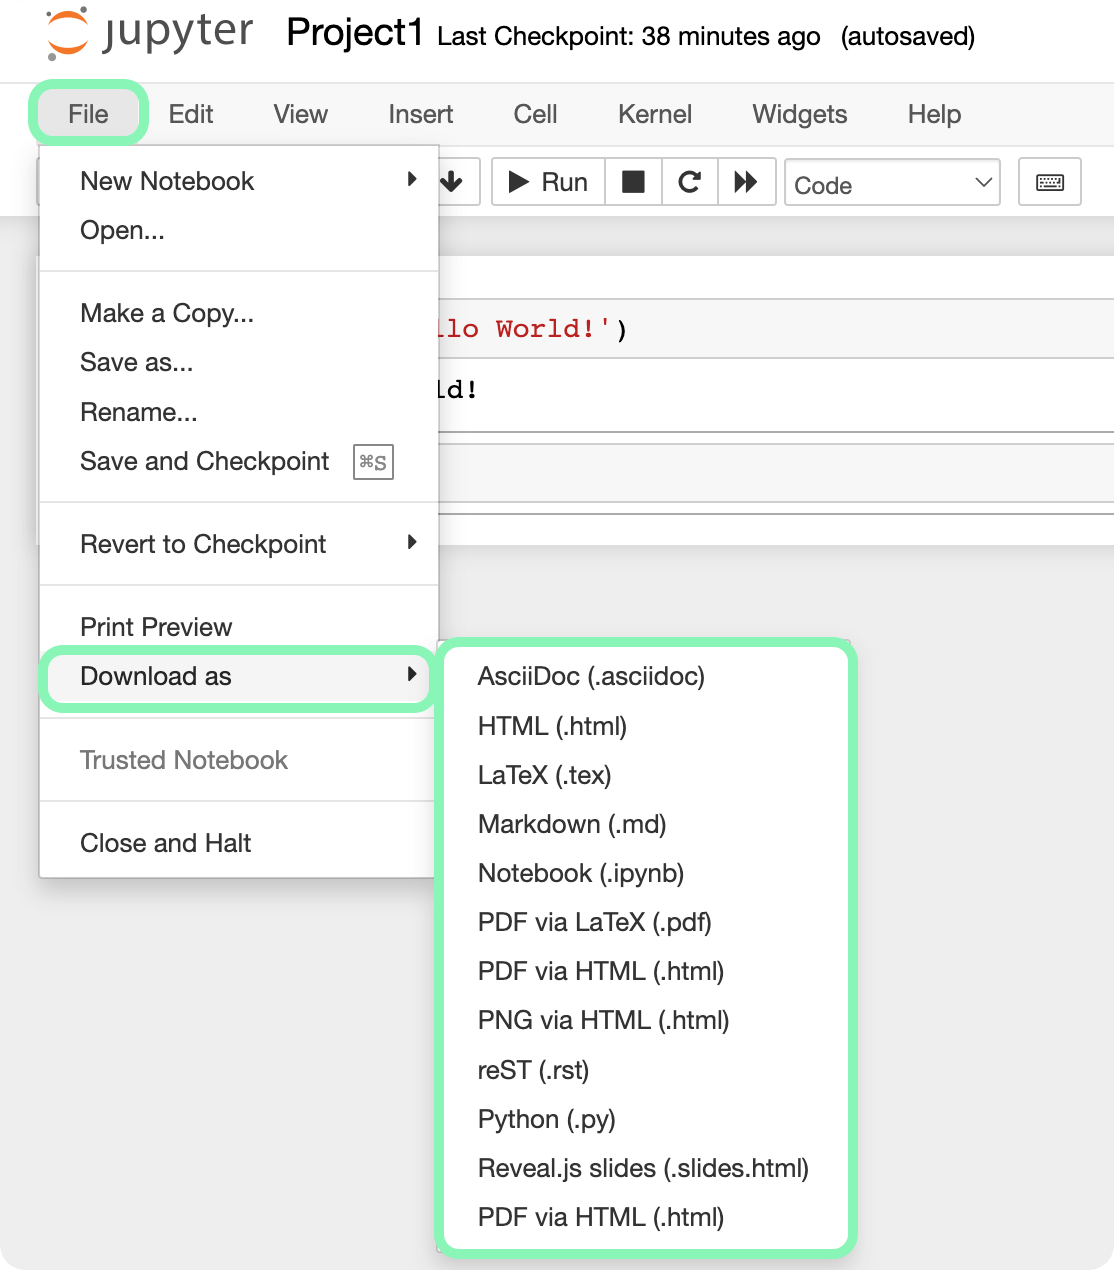Choose Close and Halt
Viewport: 1114px width, 1270px height.
pos(166,843)
